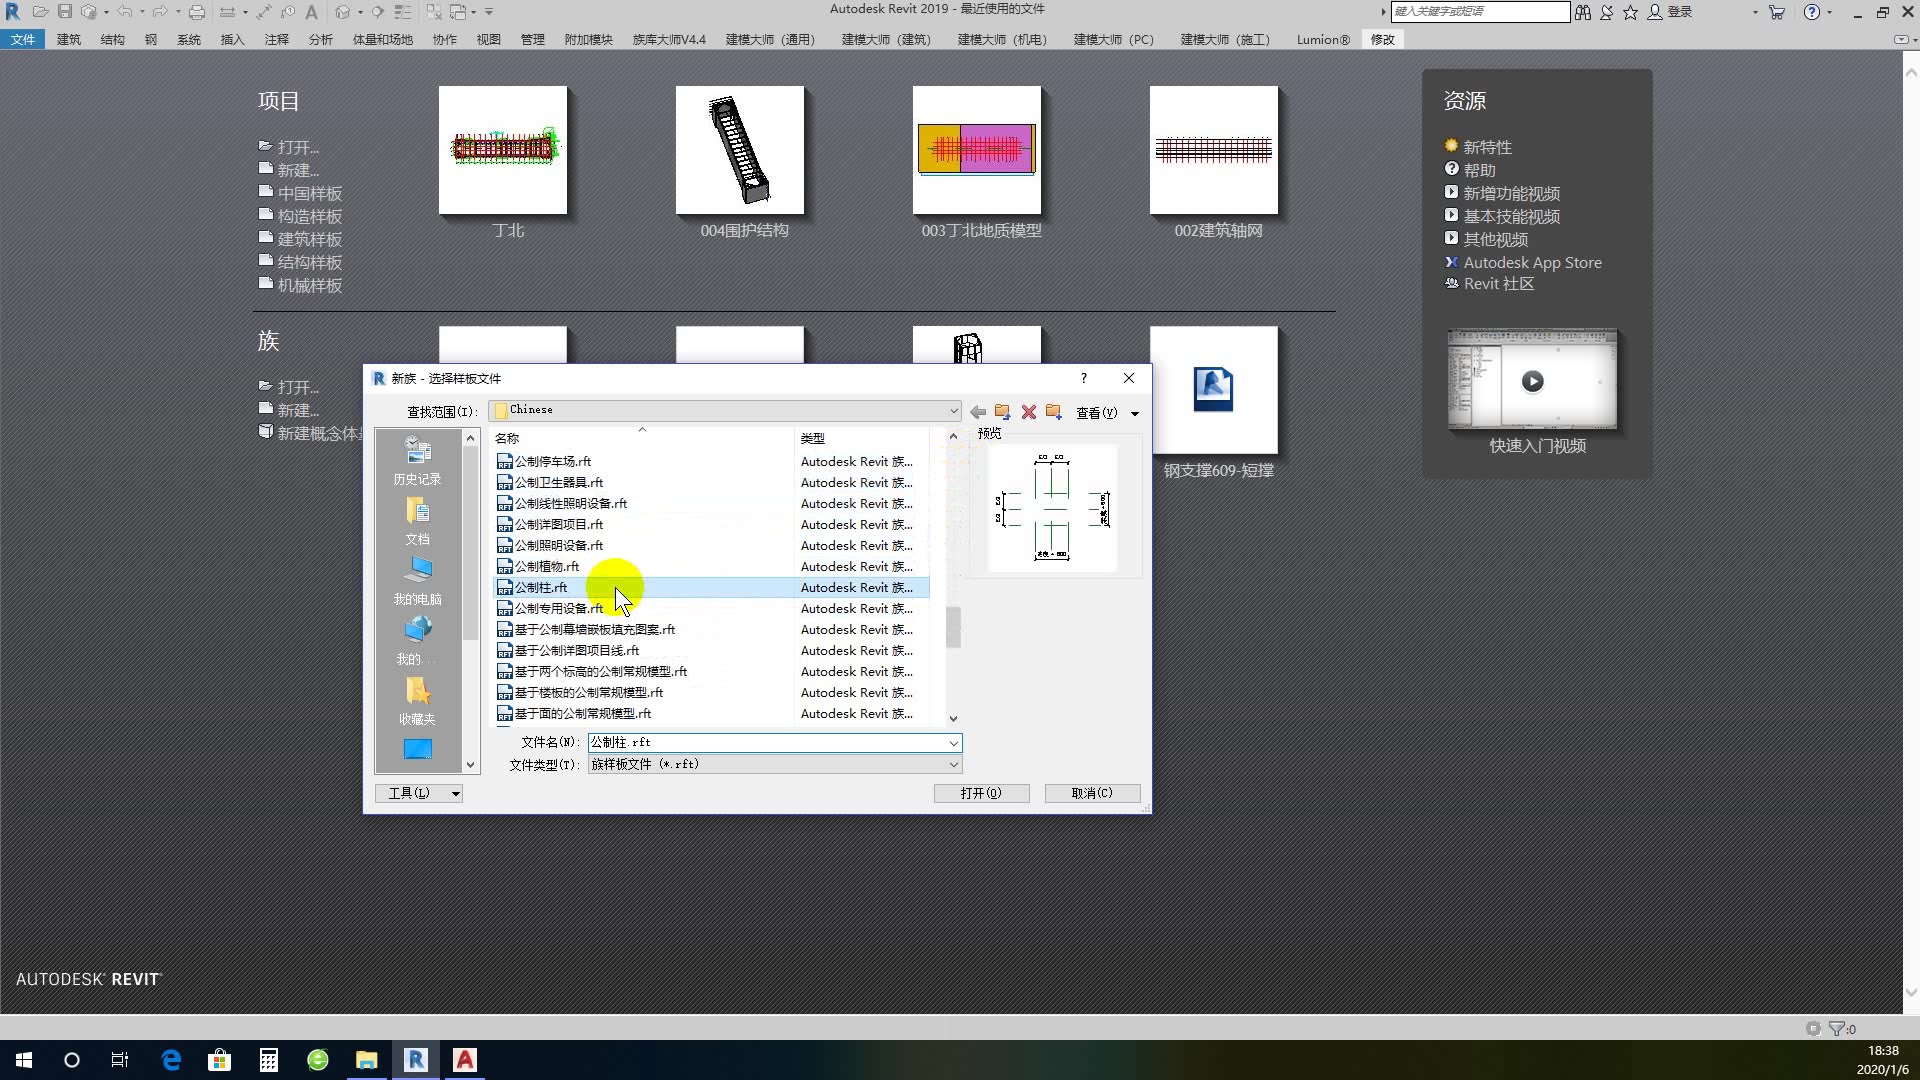1920x1080 pixels.
Task: Click the Save disk icon in quick access toolbar
Action: [64, 12]
